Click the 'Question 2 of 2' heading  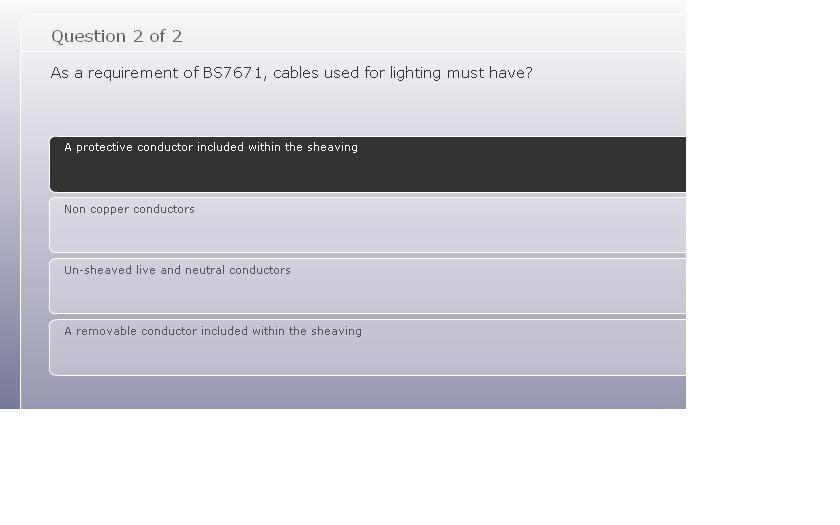[x=117, y=36]
